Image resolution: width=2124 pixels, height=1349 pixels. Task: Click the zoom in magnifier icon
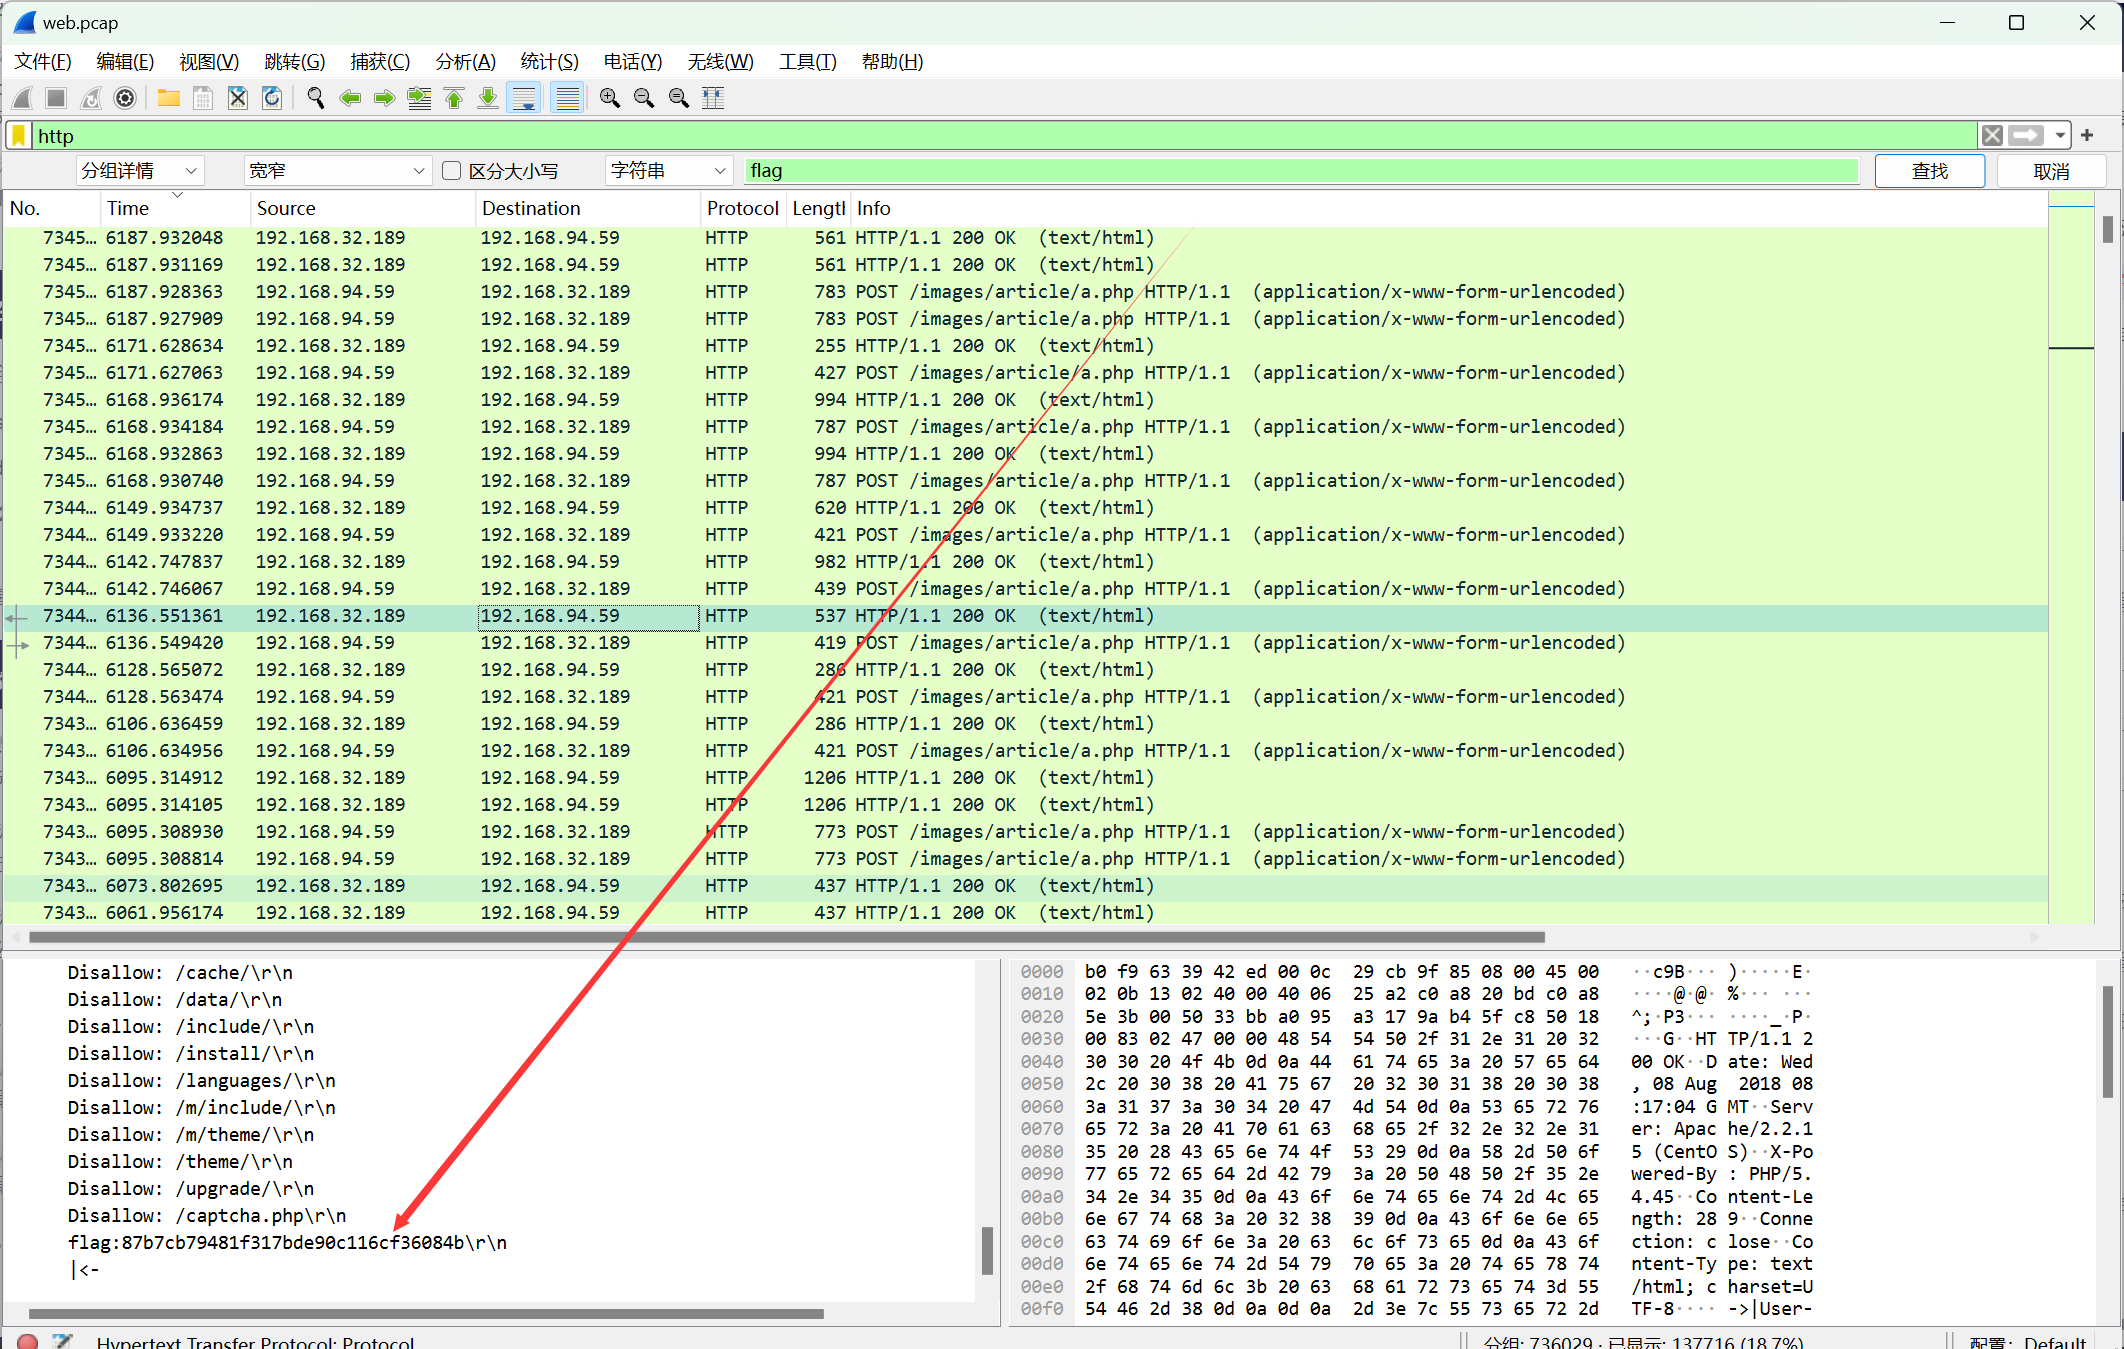point(609,98)
